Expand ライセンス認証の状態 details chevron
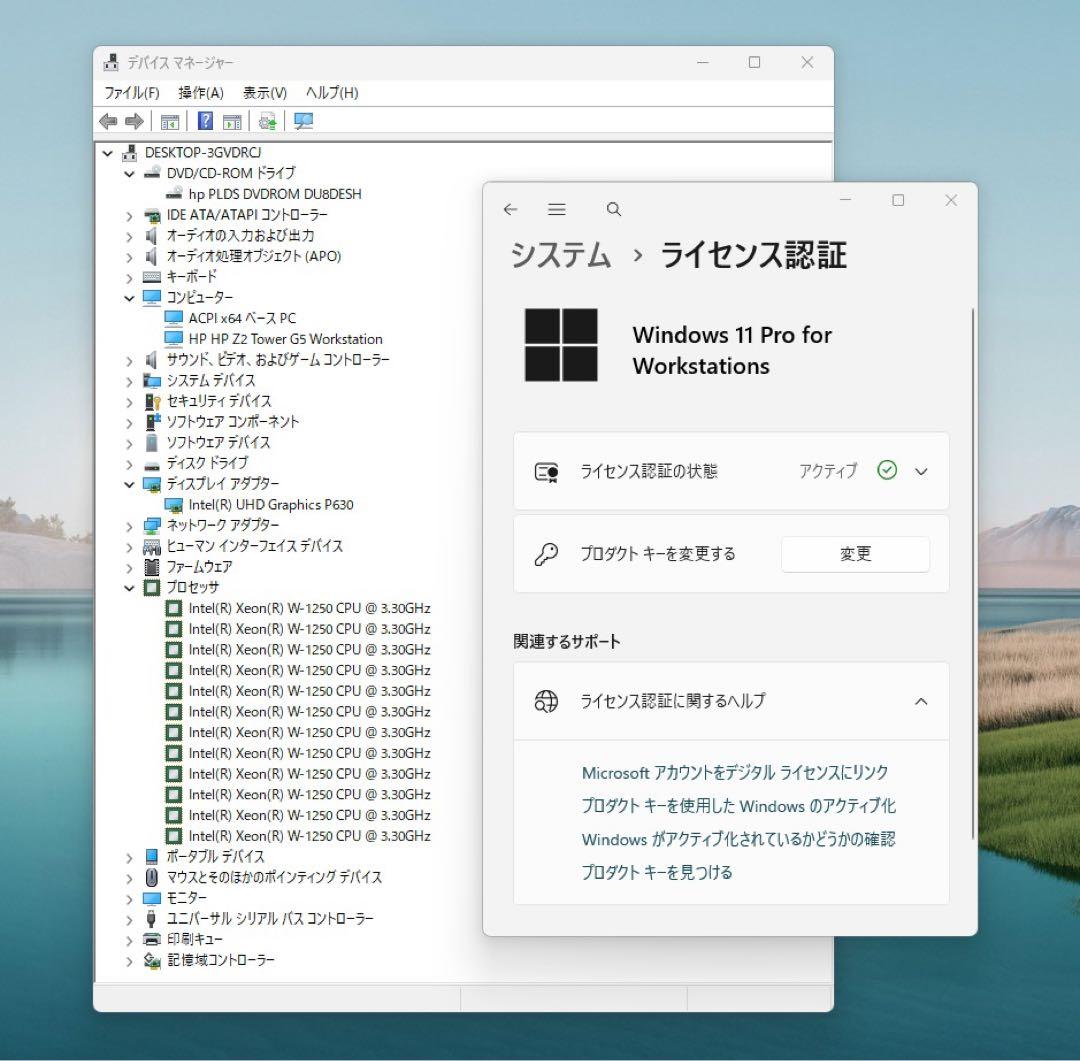 [x=921, y=472]
